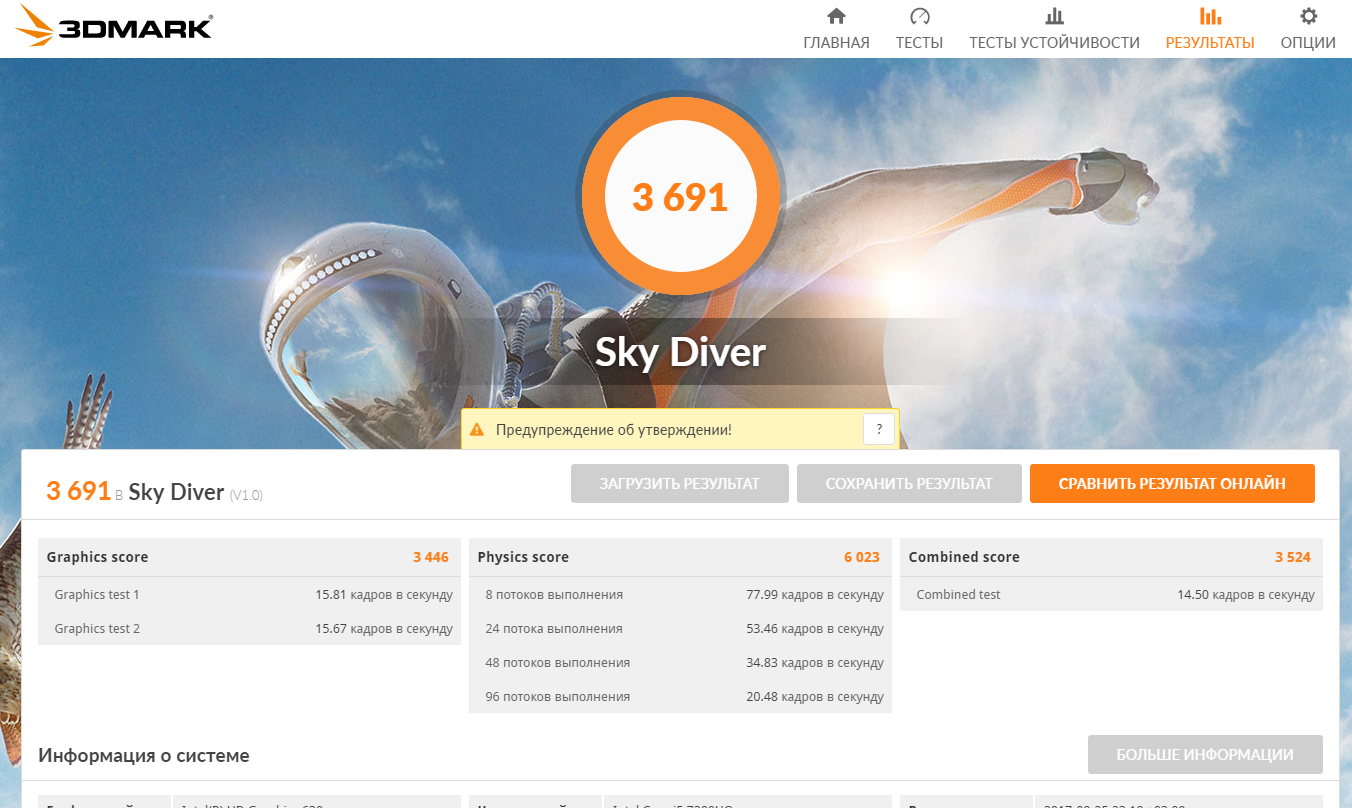
Task: Click the Результаты bar chart icon
Action: point(1210,16)
